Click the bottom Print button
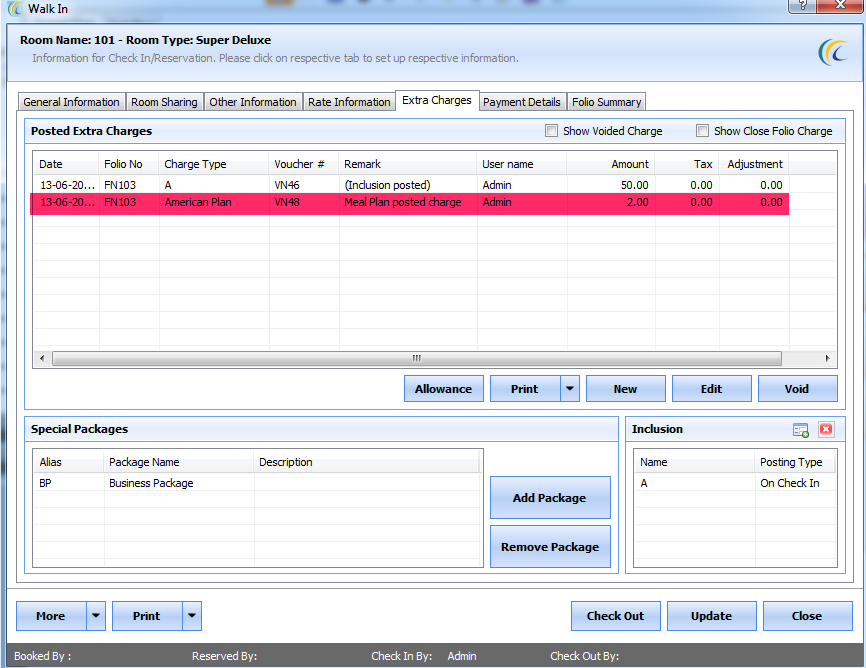Image resolution: width=866 pixels, height=668 pixels. [147, 616]
